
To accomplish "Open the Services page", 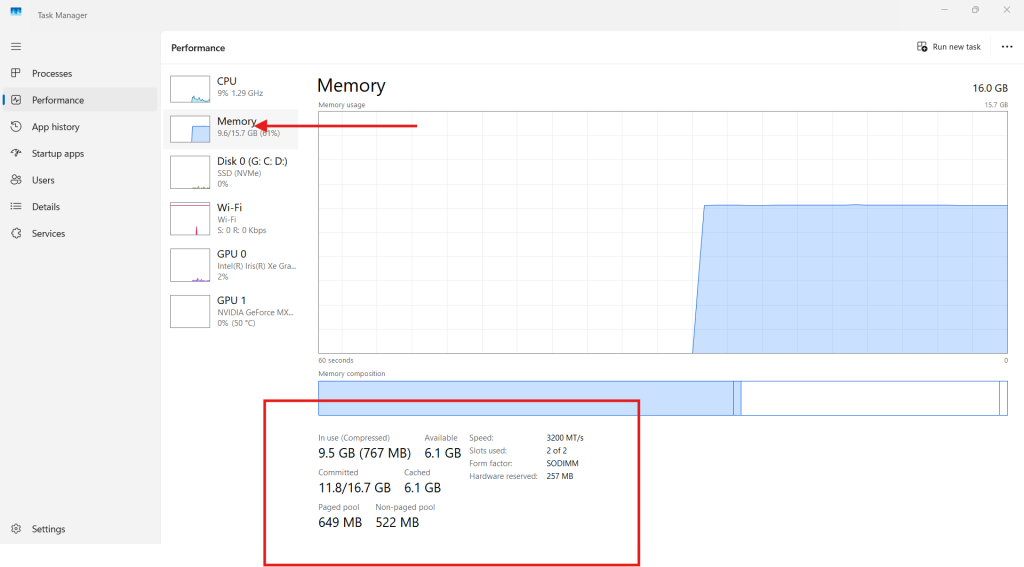I will click(48, 233).
